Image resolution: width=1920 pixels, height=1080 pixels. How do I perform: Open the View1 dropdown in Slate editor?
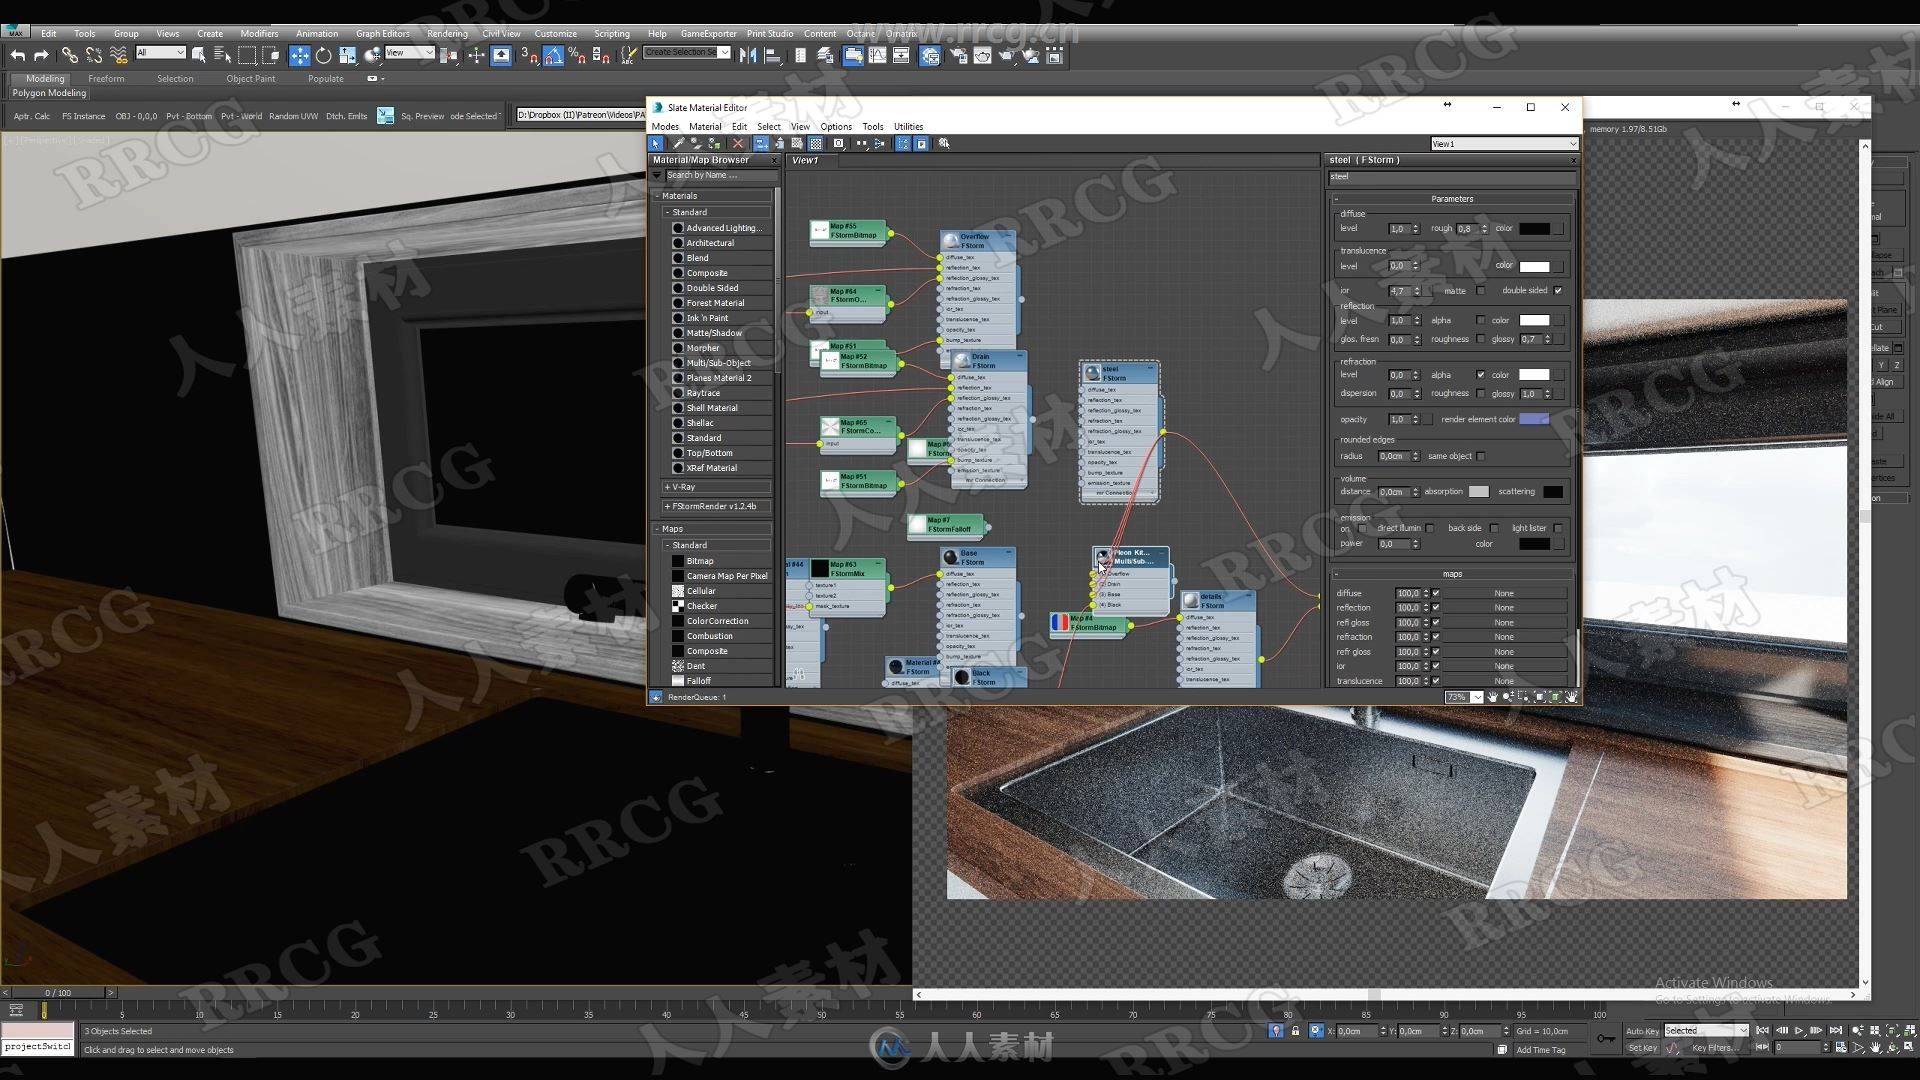point(1504,144)
